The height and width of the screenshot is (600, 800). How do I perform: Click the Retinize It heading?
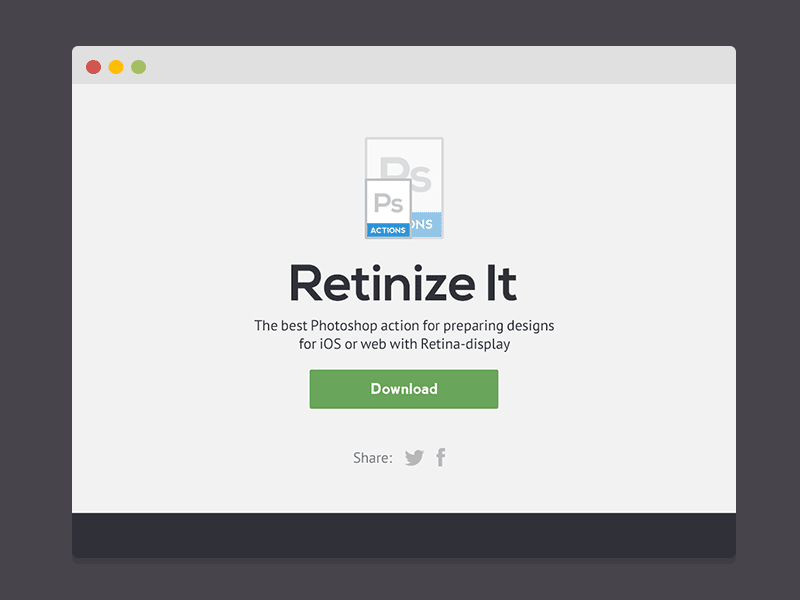pos(404,284)
